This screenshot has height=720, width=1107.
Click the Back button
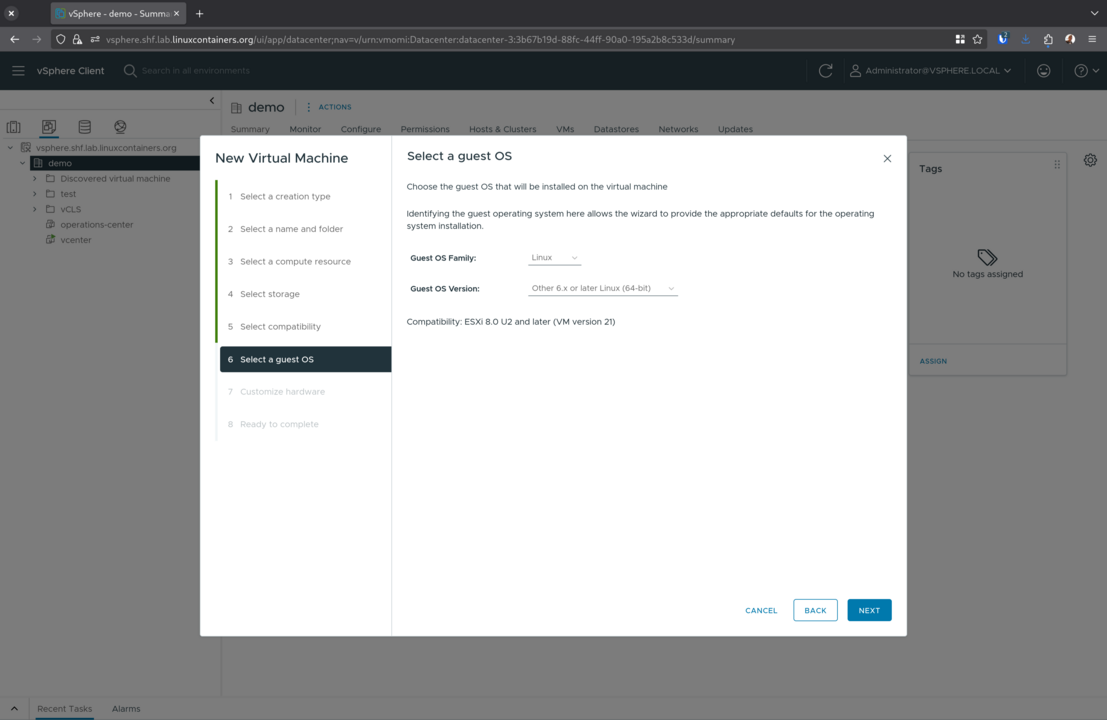pos(815,610)
